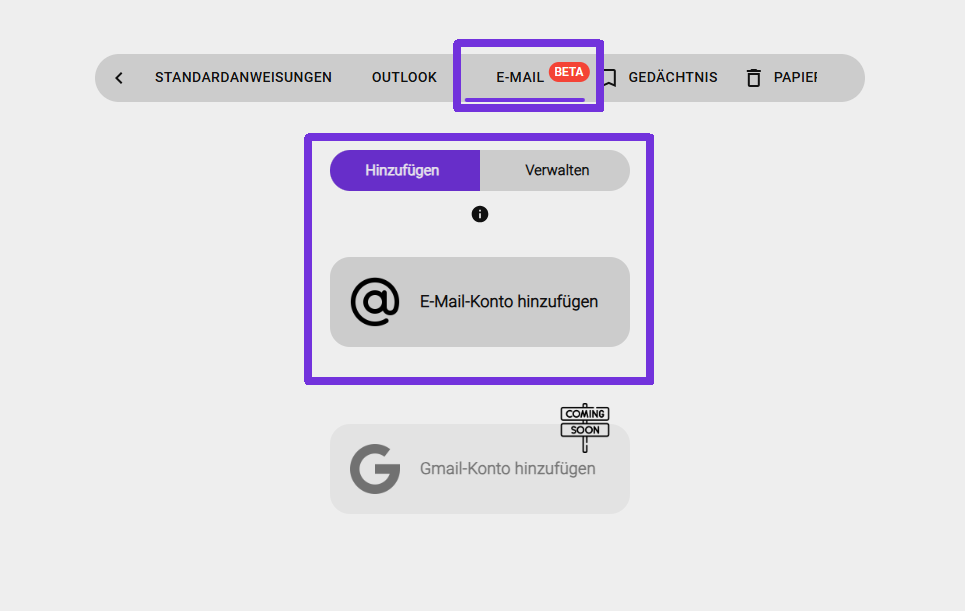
Task: Select the E-Mail tab label
Action: point(520,77)
